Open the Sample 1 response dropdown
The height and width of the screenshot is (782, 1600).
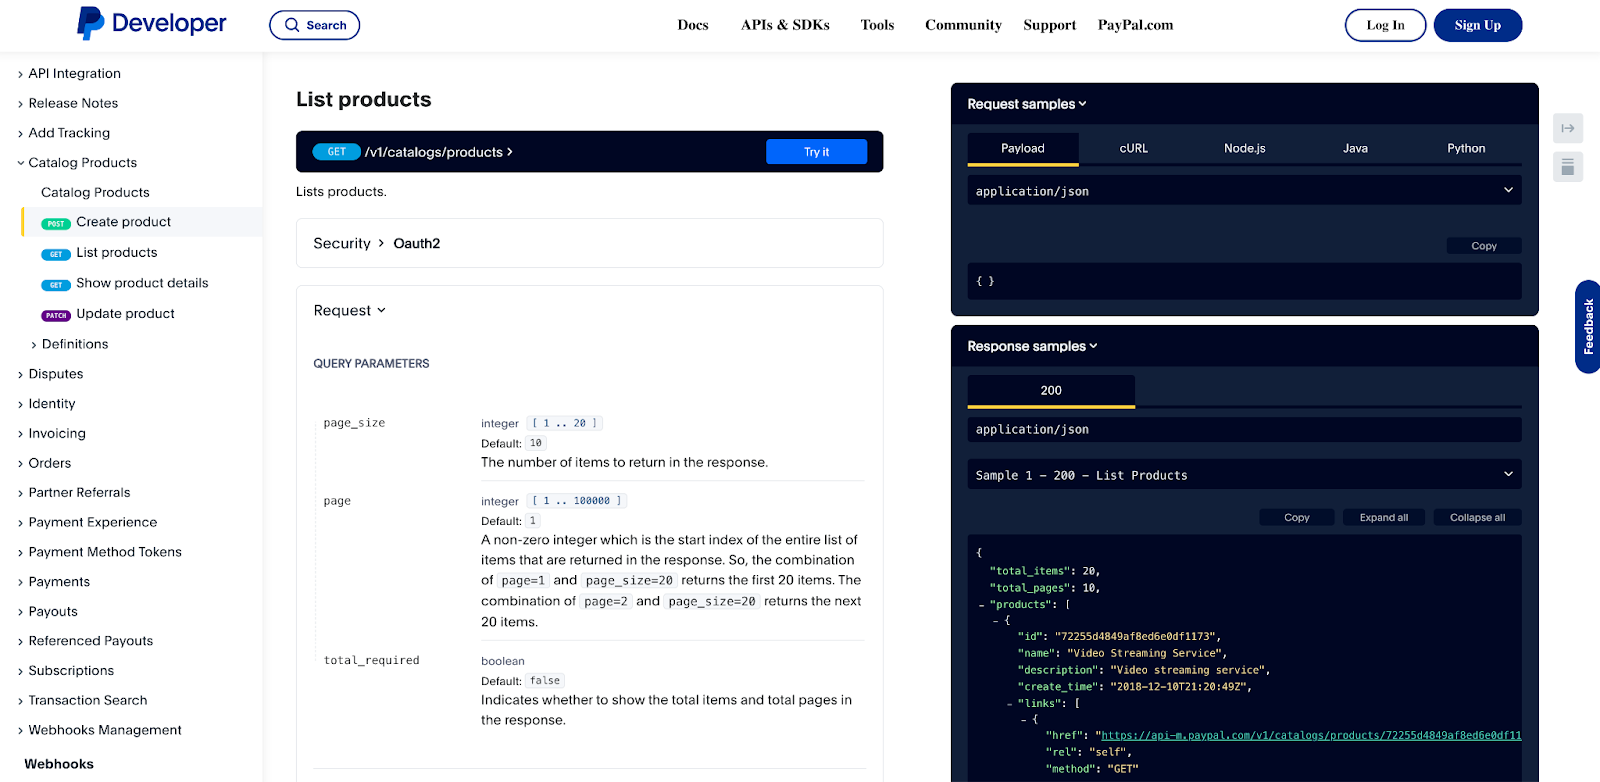(x=1243, y=475)
